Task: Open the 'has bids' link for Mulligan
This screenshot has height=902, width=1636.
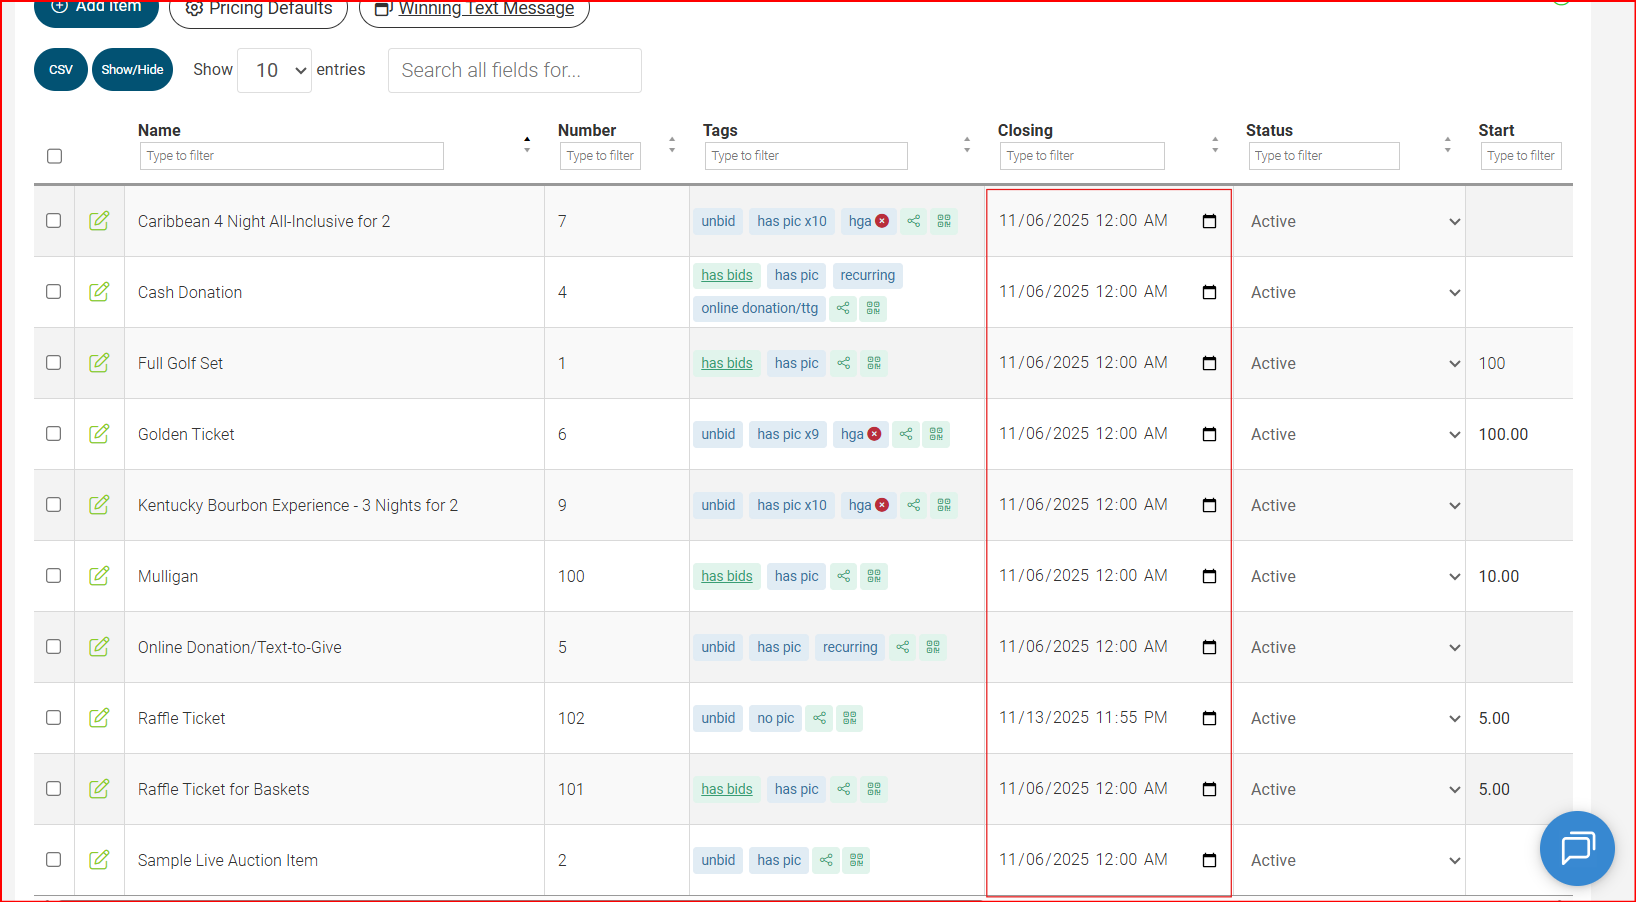Action: [x=726, y=576]
